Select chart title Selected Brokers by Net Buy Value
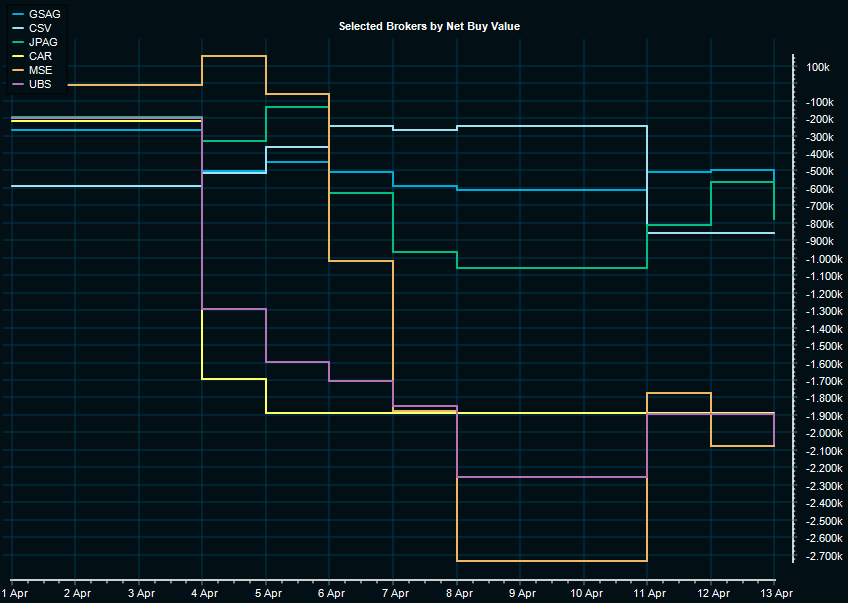Viewport: 848px width, 603px height. click(429, 26)
